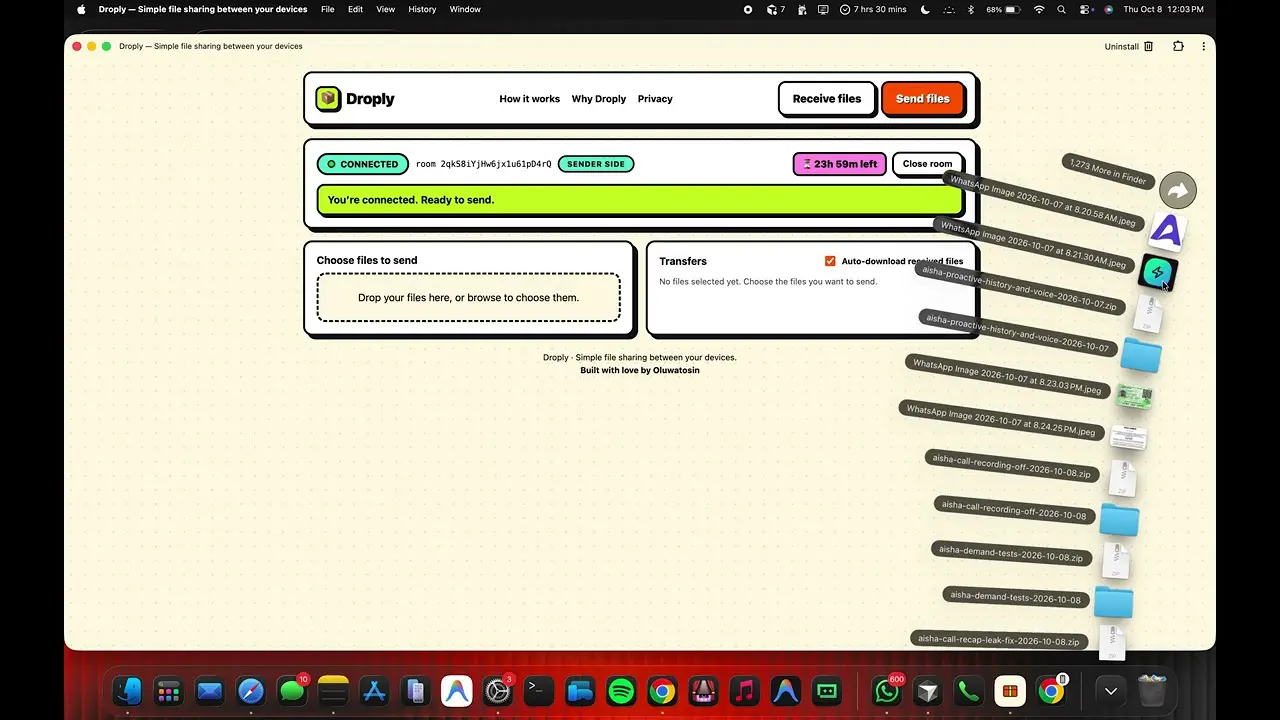Click the Close room button
This screenshot has height=720, width=1280.
pos(927,164)
